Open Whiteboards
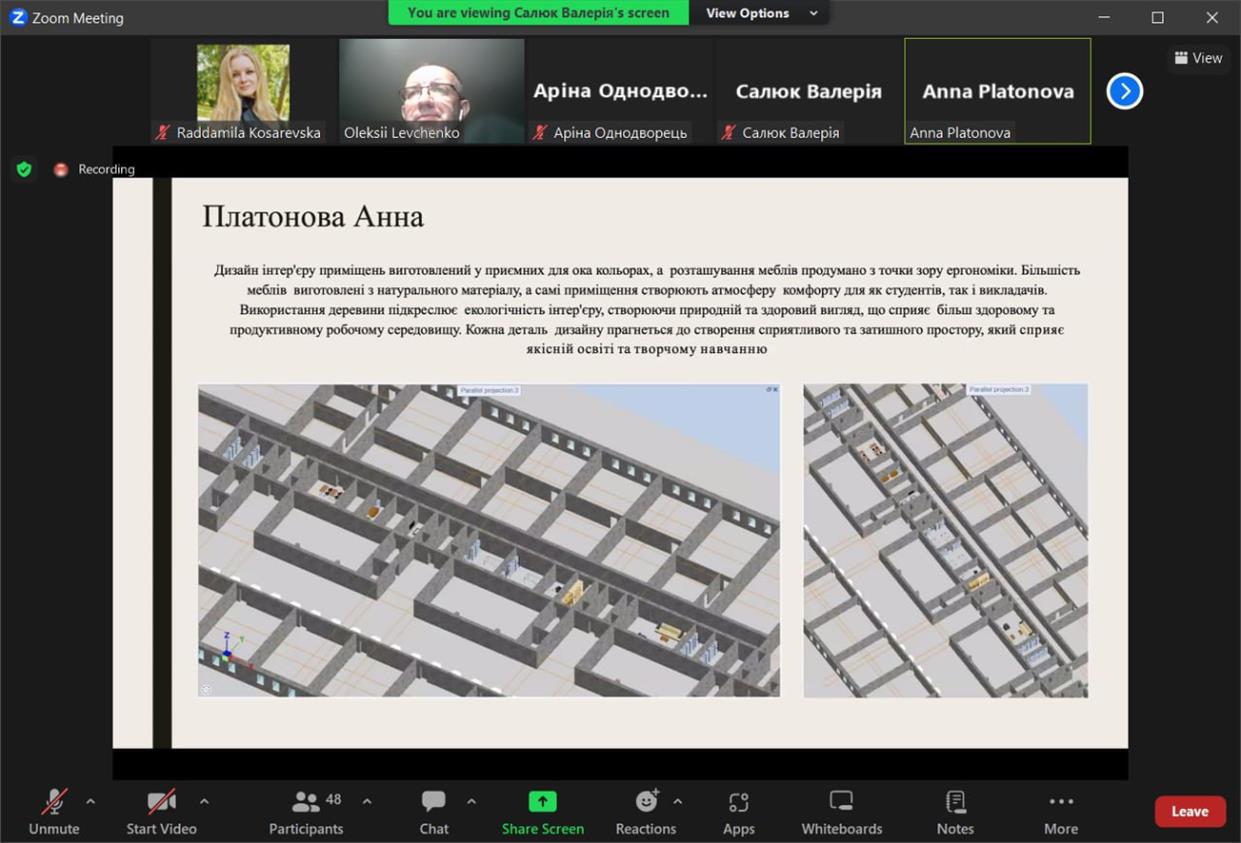Image resolution: width=1241 pixels, height=843 pixels. pyautogui.click(x=842, y=812)
